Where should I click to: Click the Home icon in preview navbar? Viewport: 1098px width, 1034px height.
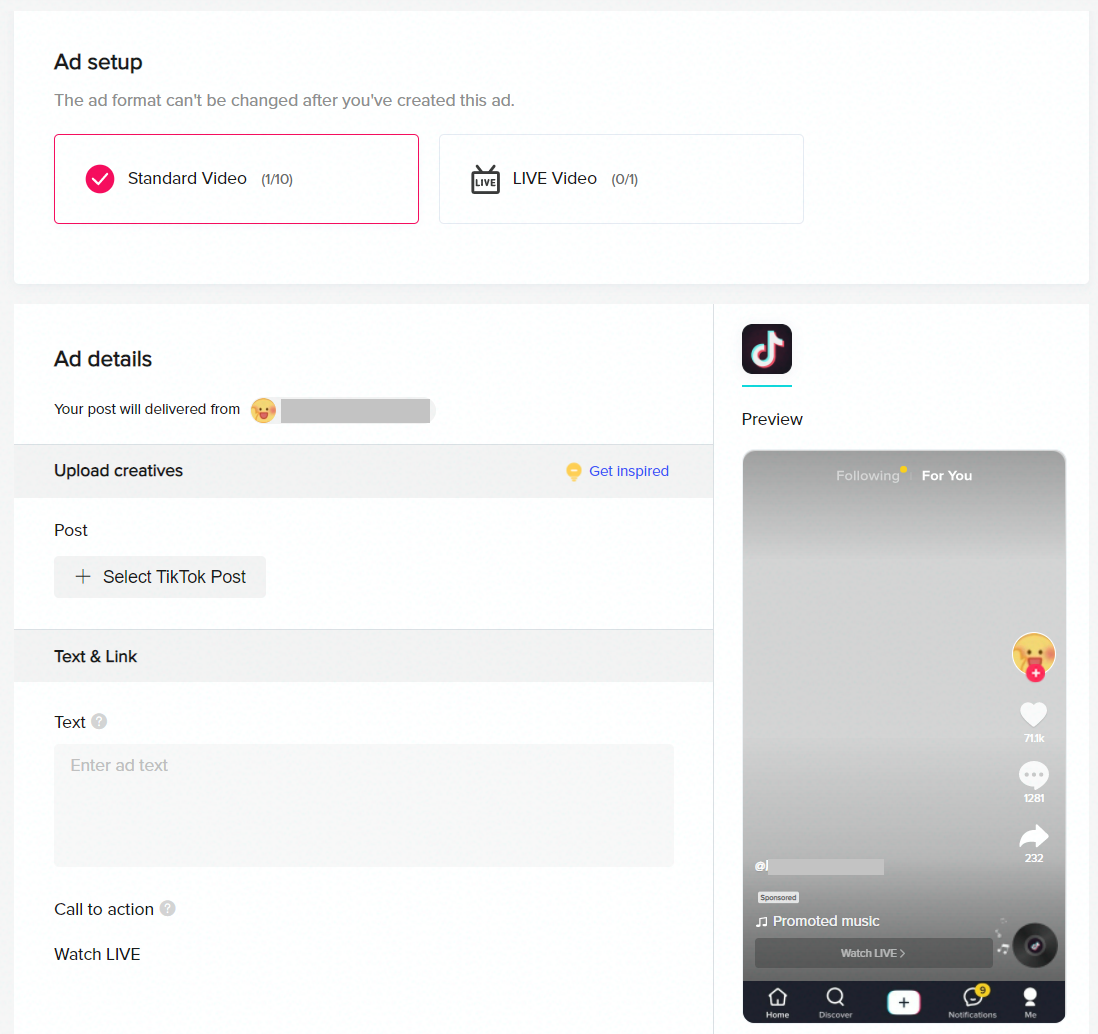(777, 1000)
